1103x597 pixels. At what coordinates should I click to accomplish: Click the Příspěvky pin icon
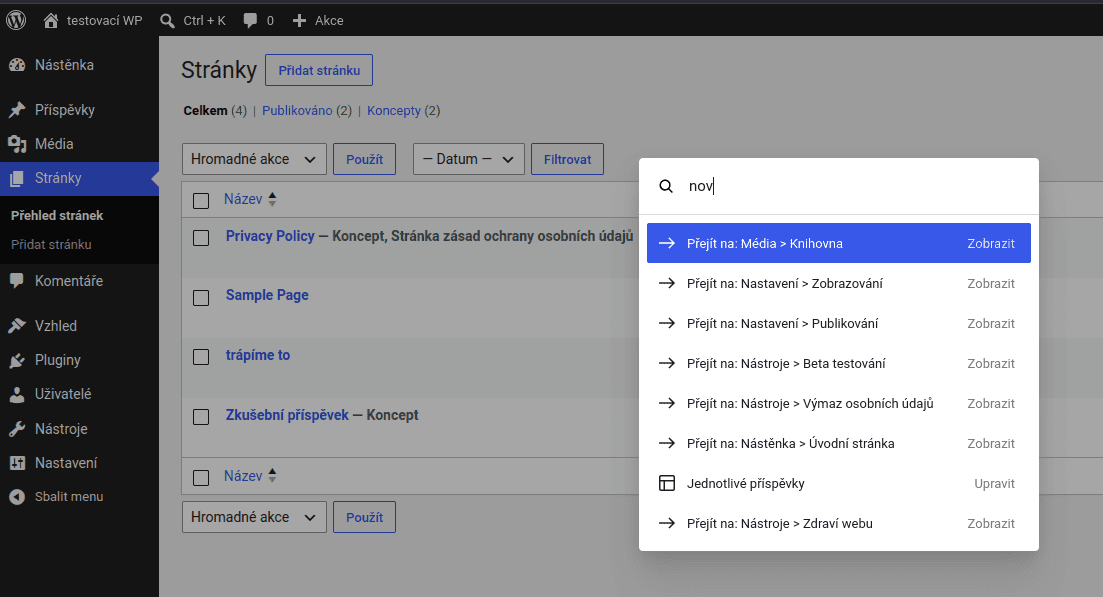click(x=17, y=110)
